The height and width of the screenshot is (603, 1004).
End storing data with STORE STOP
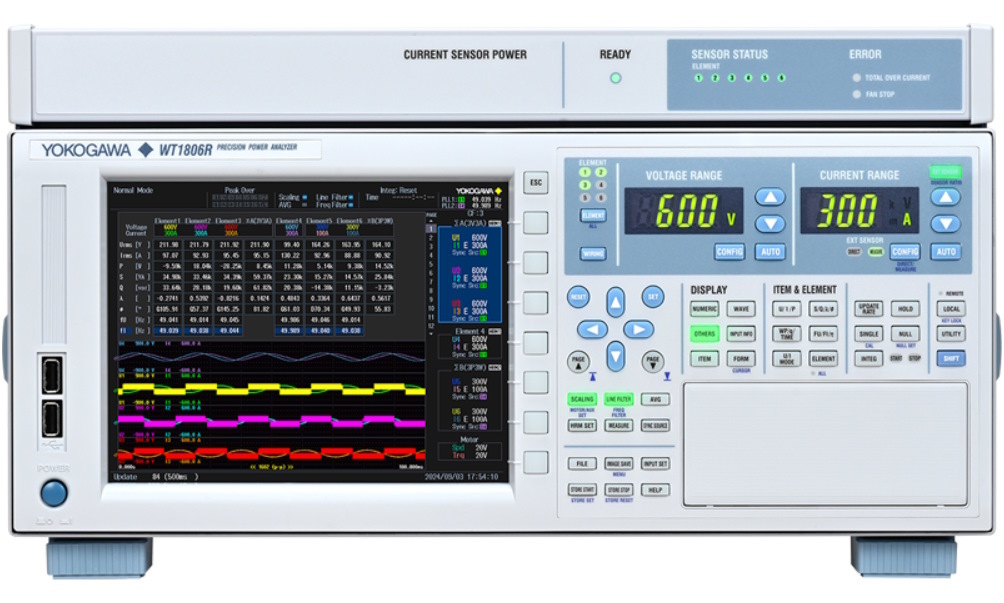pos(619,490)
